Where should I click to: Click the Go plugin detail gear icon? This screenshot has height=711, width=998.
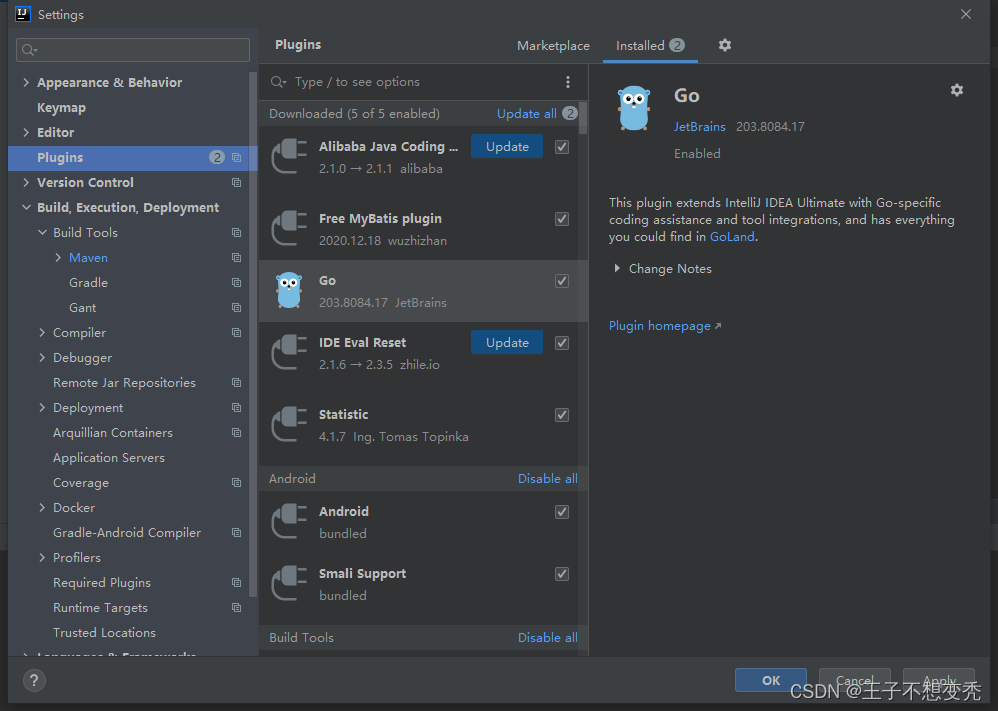click(x=957, y=90)
